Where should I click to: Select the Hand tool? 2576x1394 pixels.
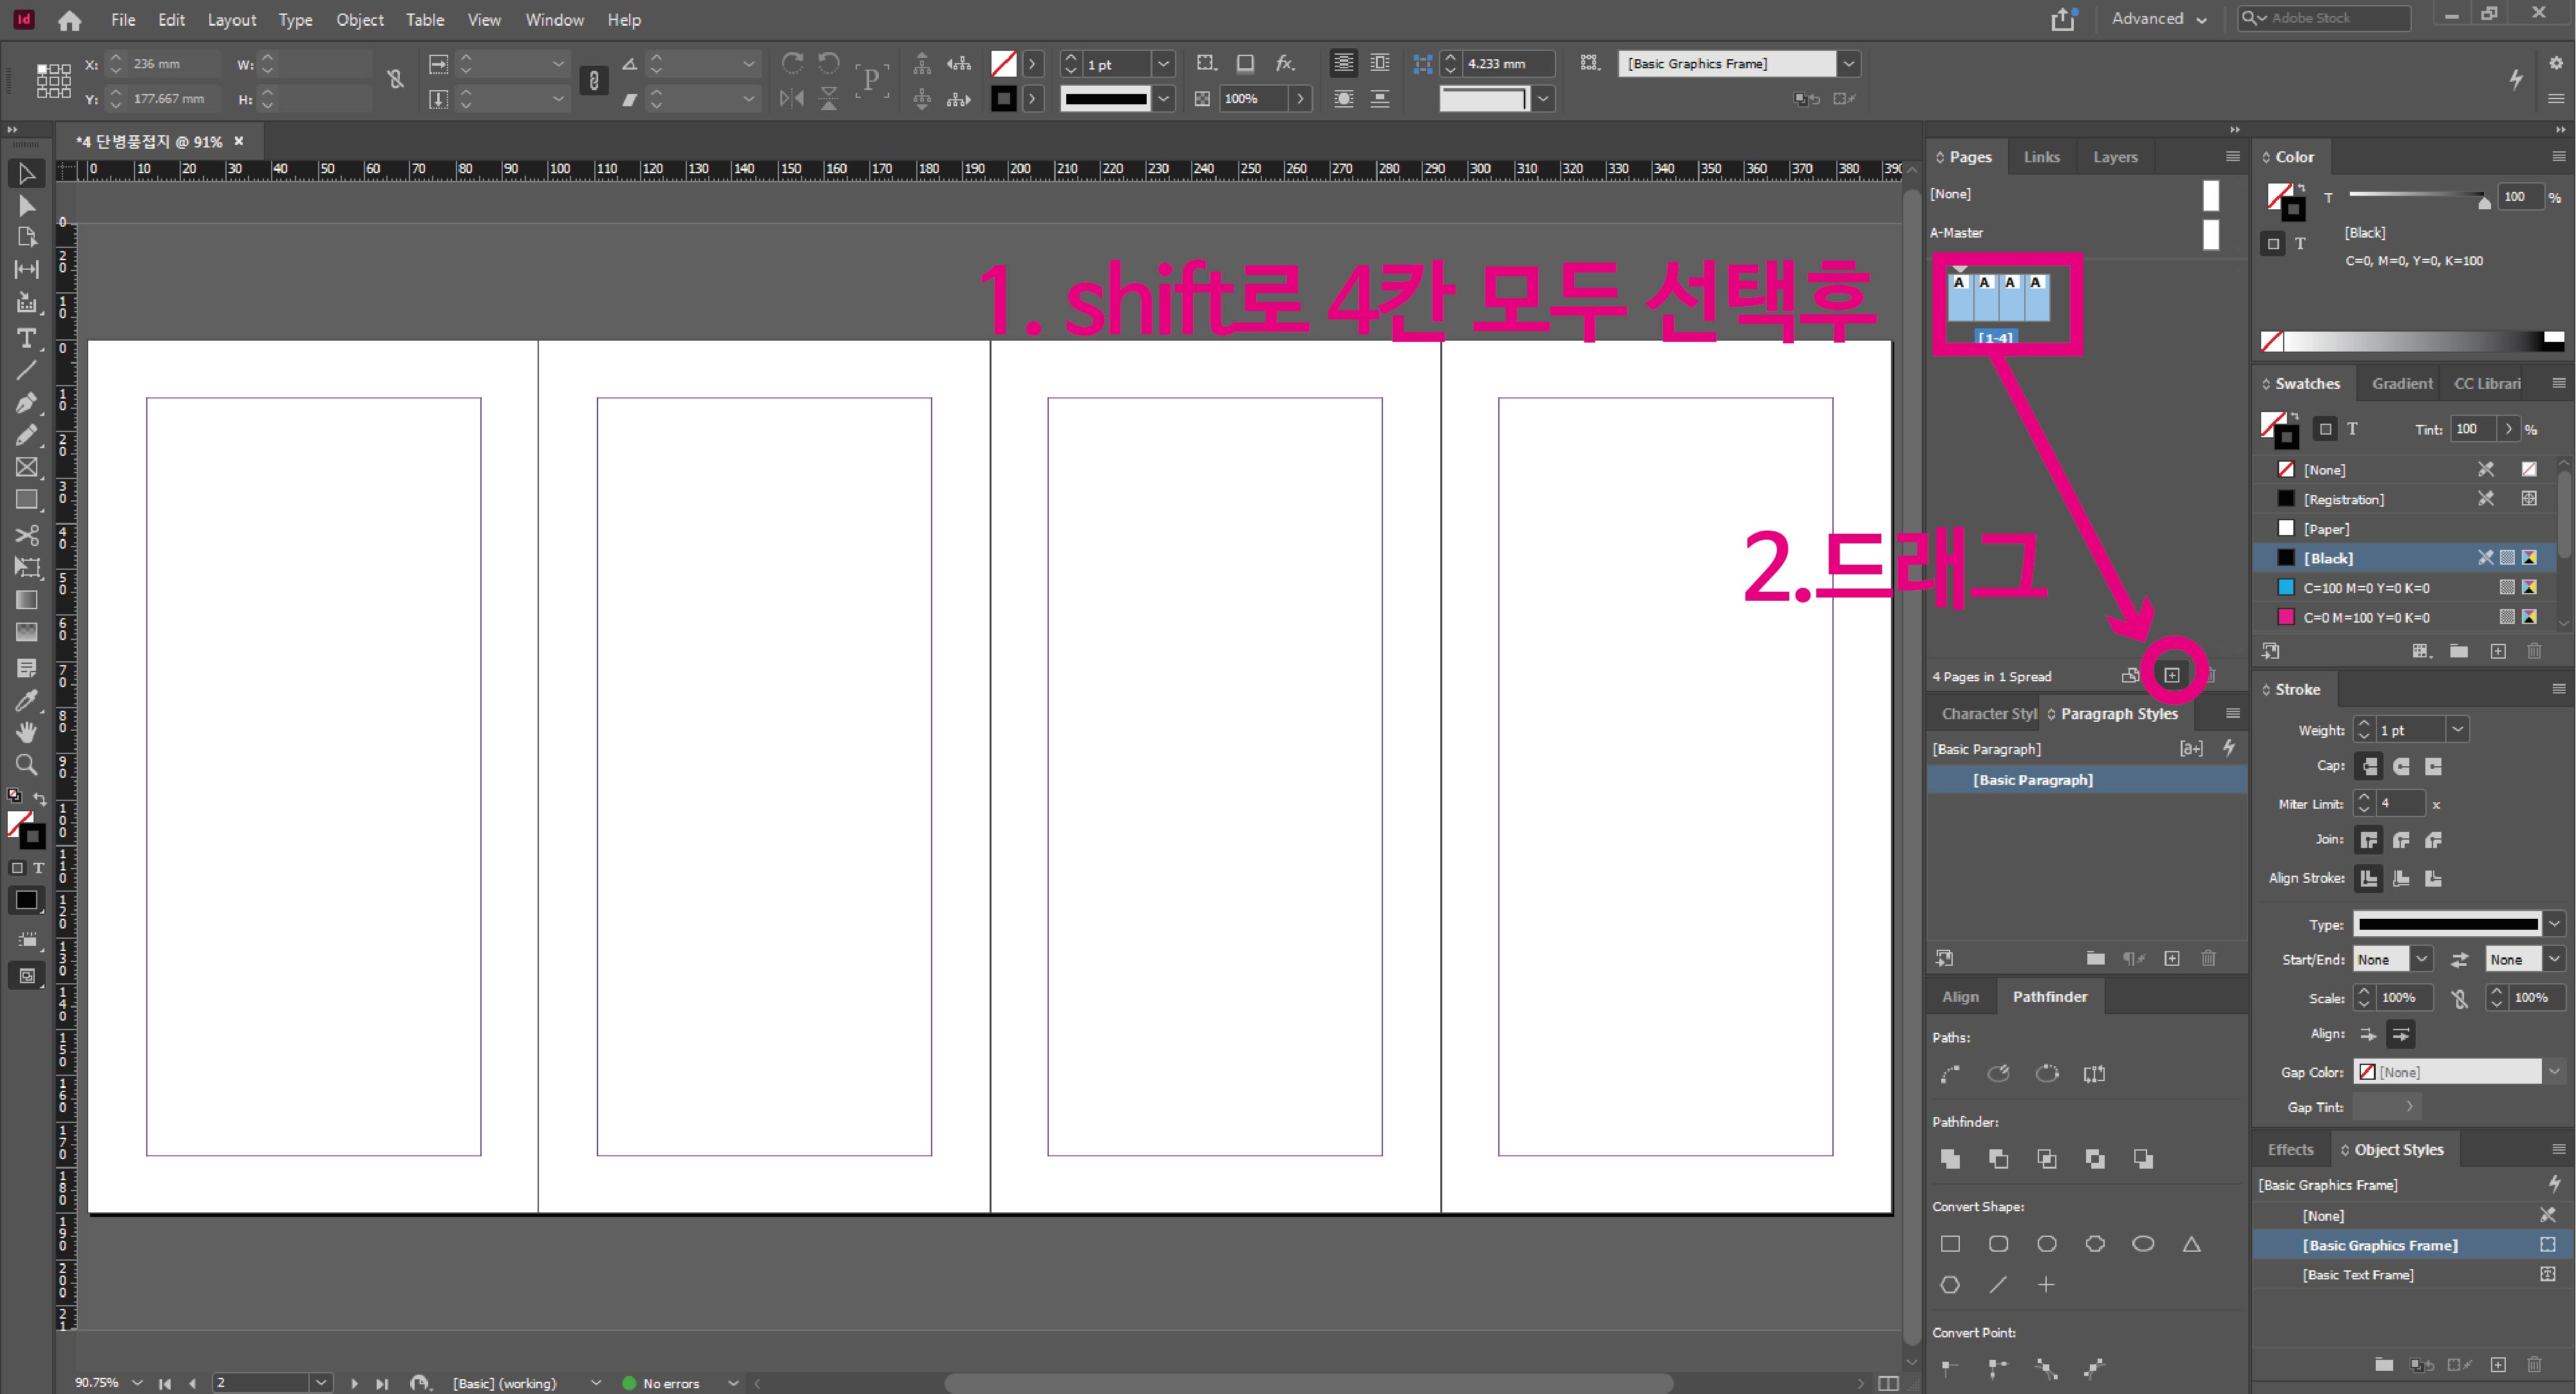(27, 732)
